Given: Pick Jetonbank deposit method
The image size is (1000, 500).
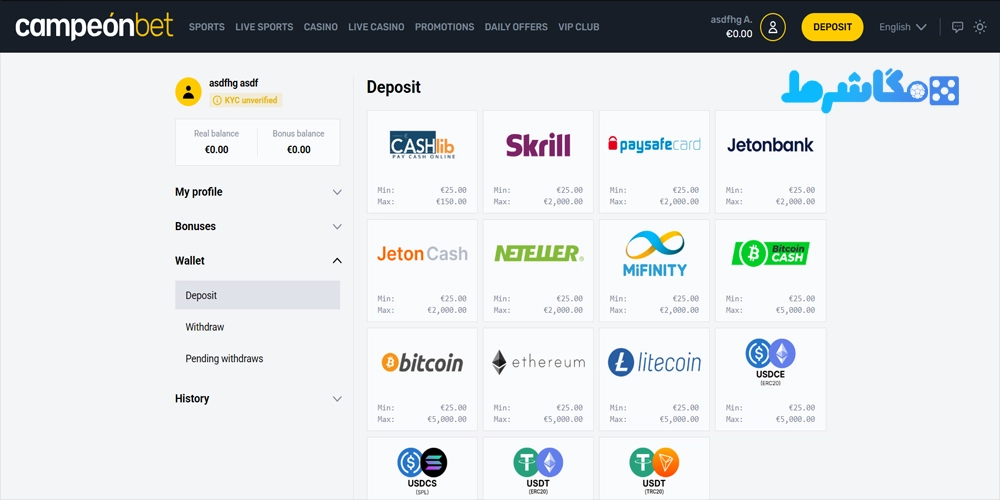Looking at the screenshot, I should point(770,162).
